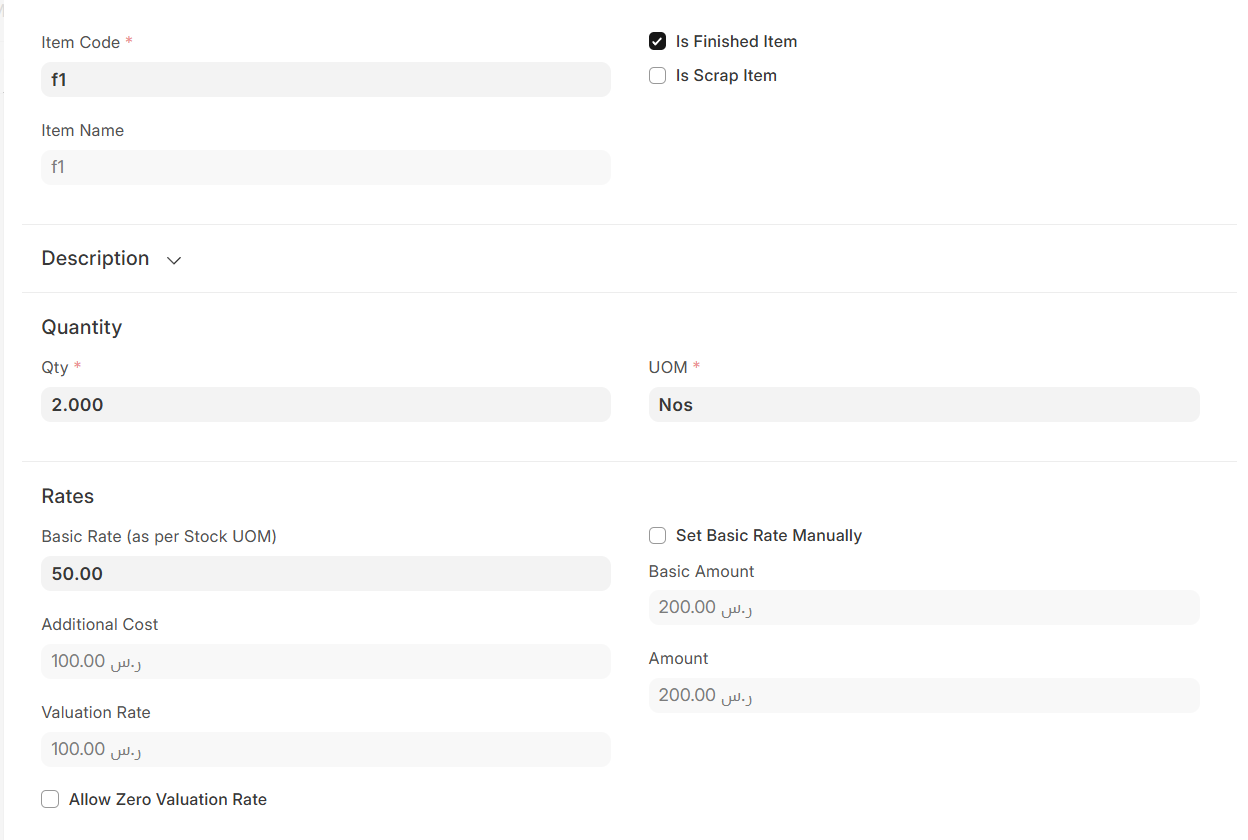Select the read-only Item Name field
This screenshot has height=840, width=1248.
[325, 167]
